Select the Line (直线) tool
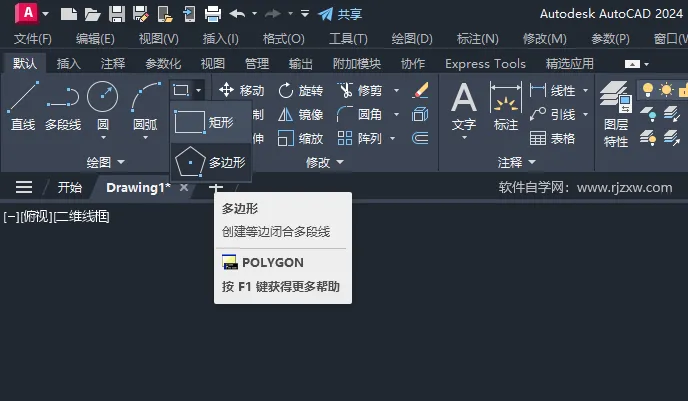The image size is (688, 401). point(23,106)
